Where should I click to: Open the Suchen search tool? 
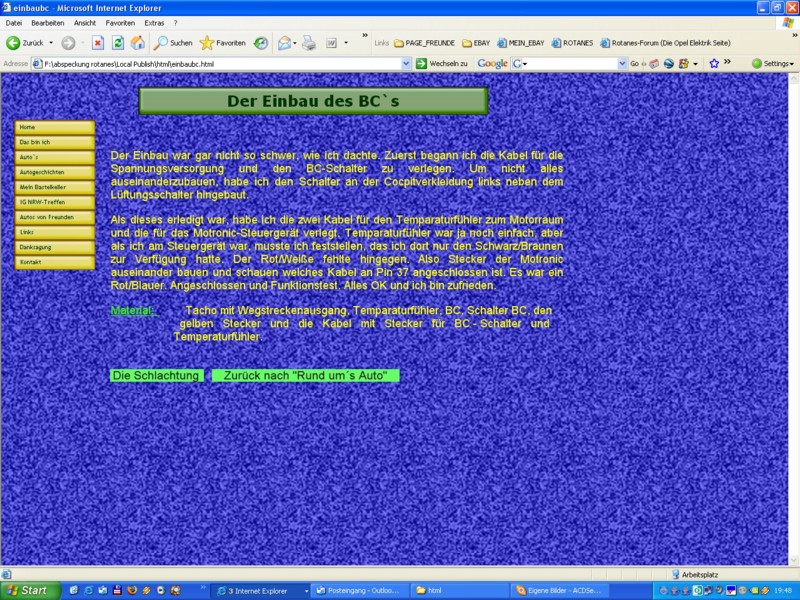pos(172,43)
